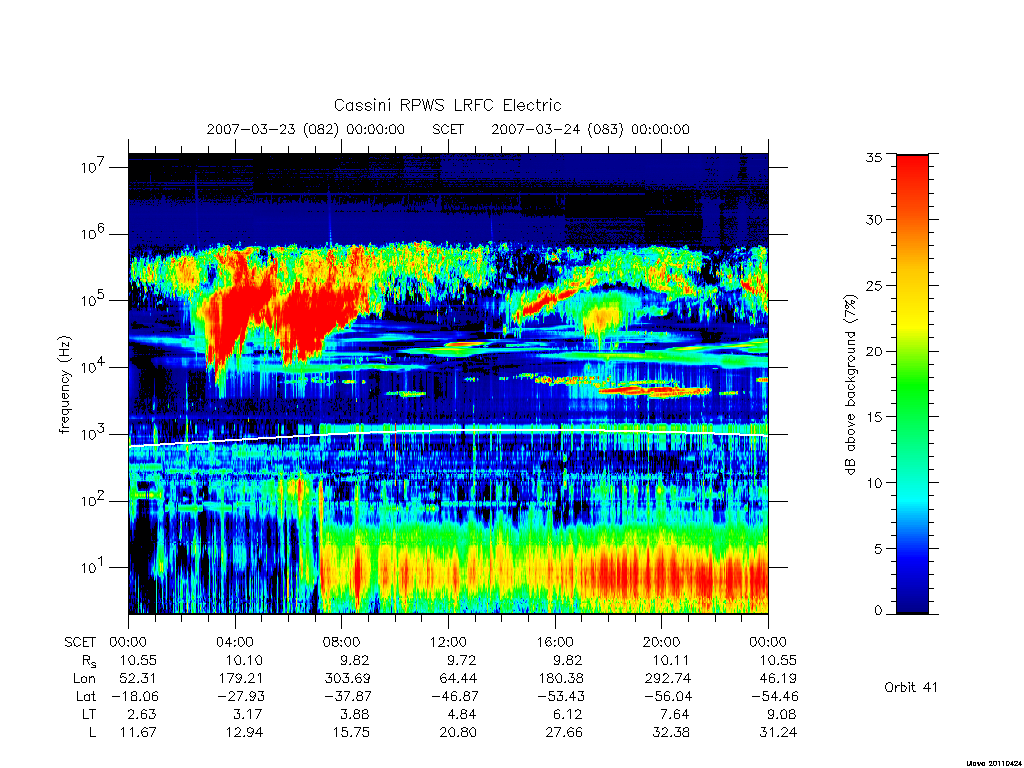Click the Lon value '179.21'
The width and height of the screenshot is (1024, 768).
(240, 678)
